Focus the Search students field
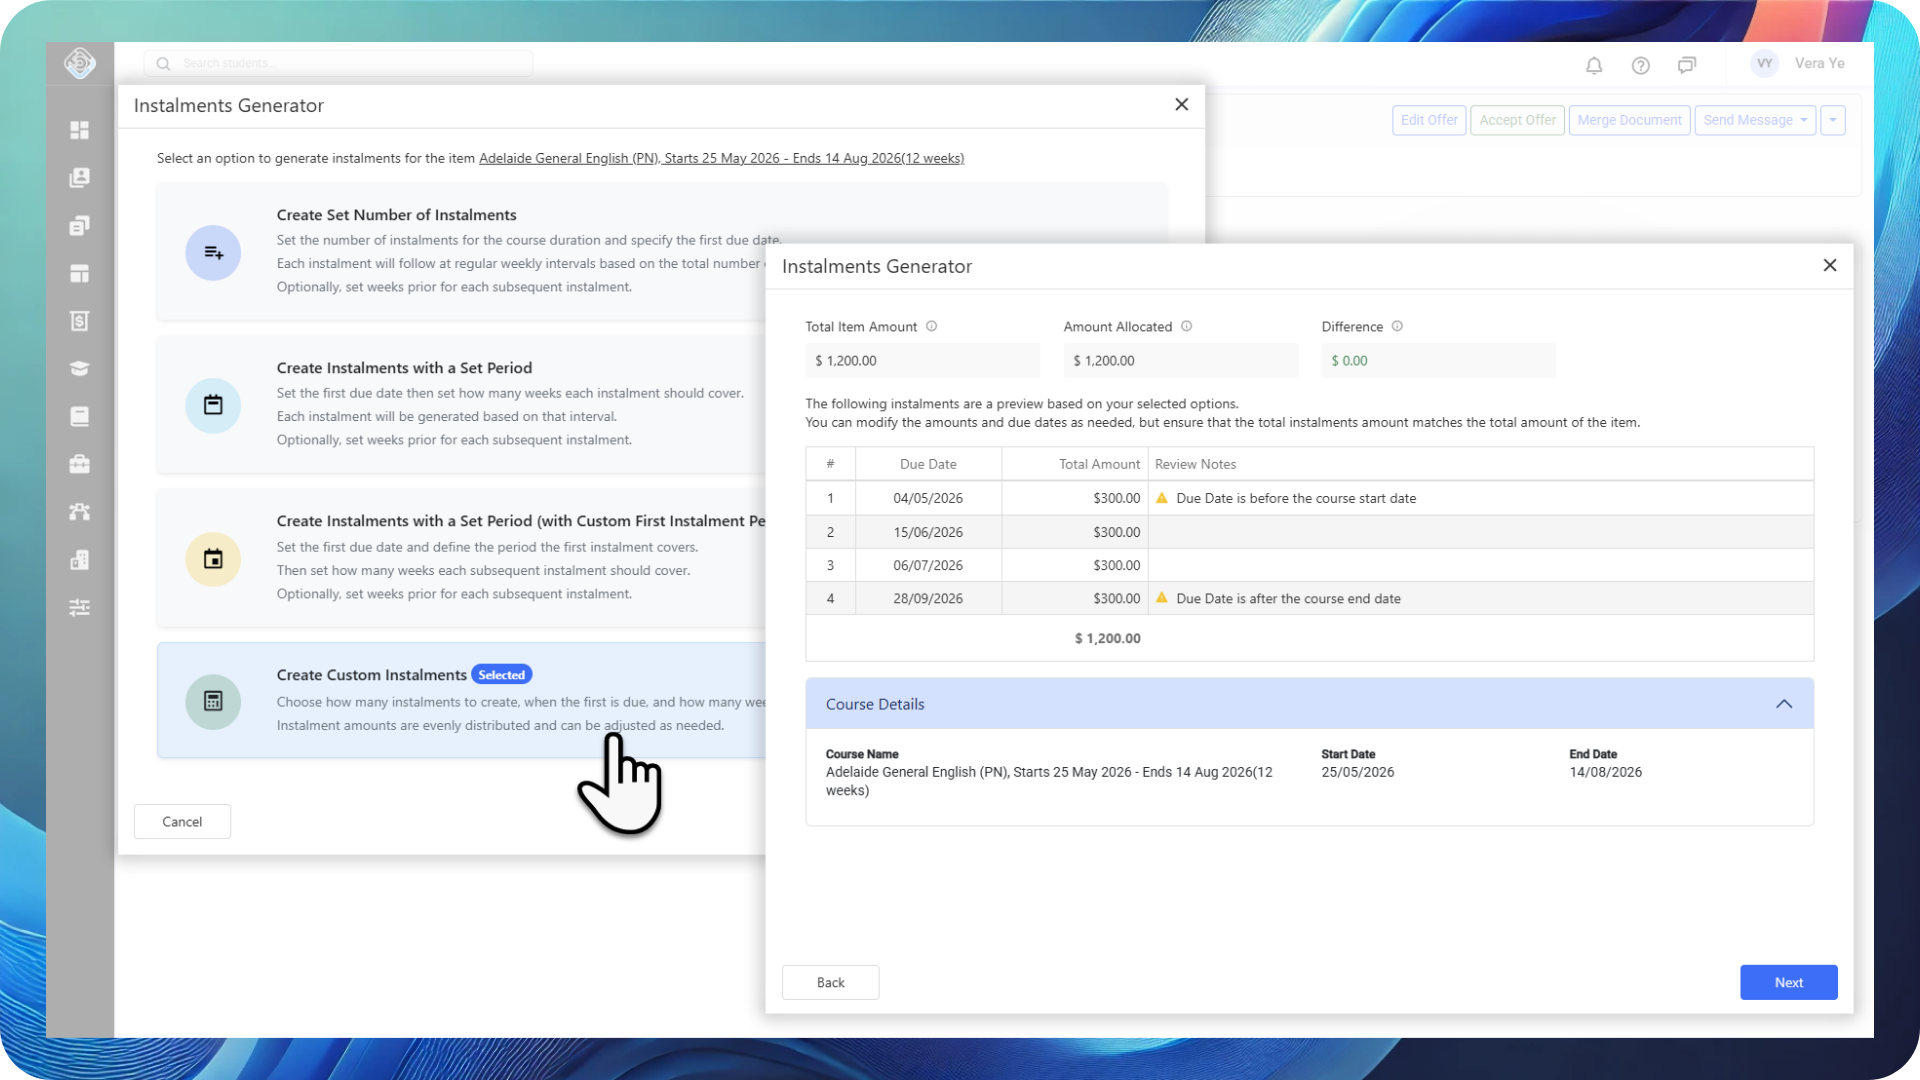 coord(338,63)
